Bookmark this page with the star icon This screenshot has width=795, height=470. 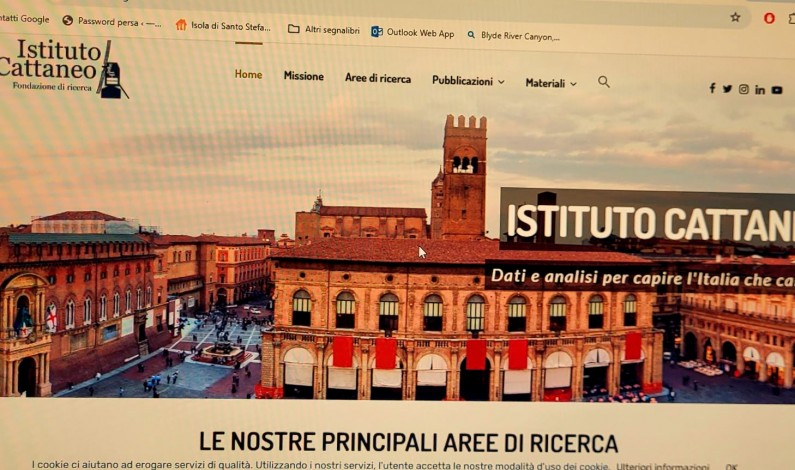[735, 17]
